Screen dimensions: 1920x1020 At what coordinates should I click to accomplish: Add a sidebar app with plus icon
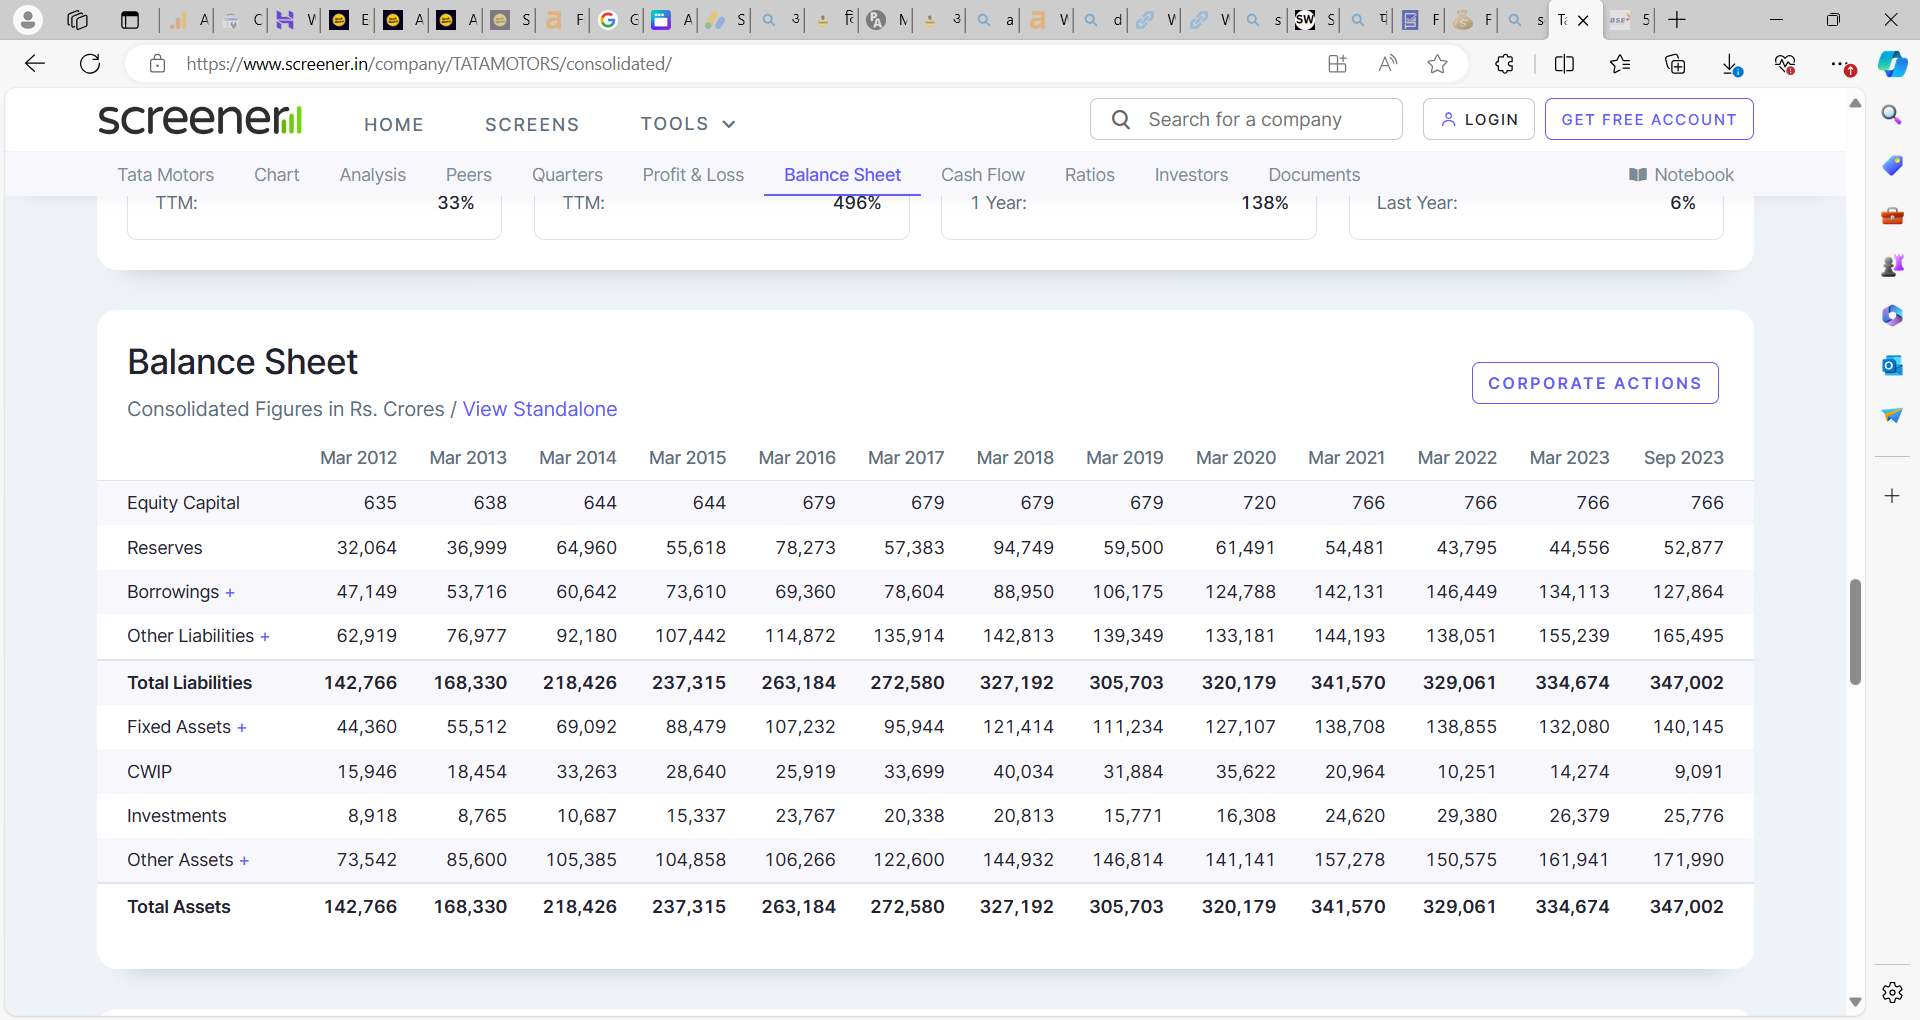pos(1892,496)
